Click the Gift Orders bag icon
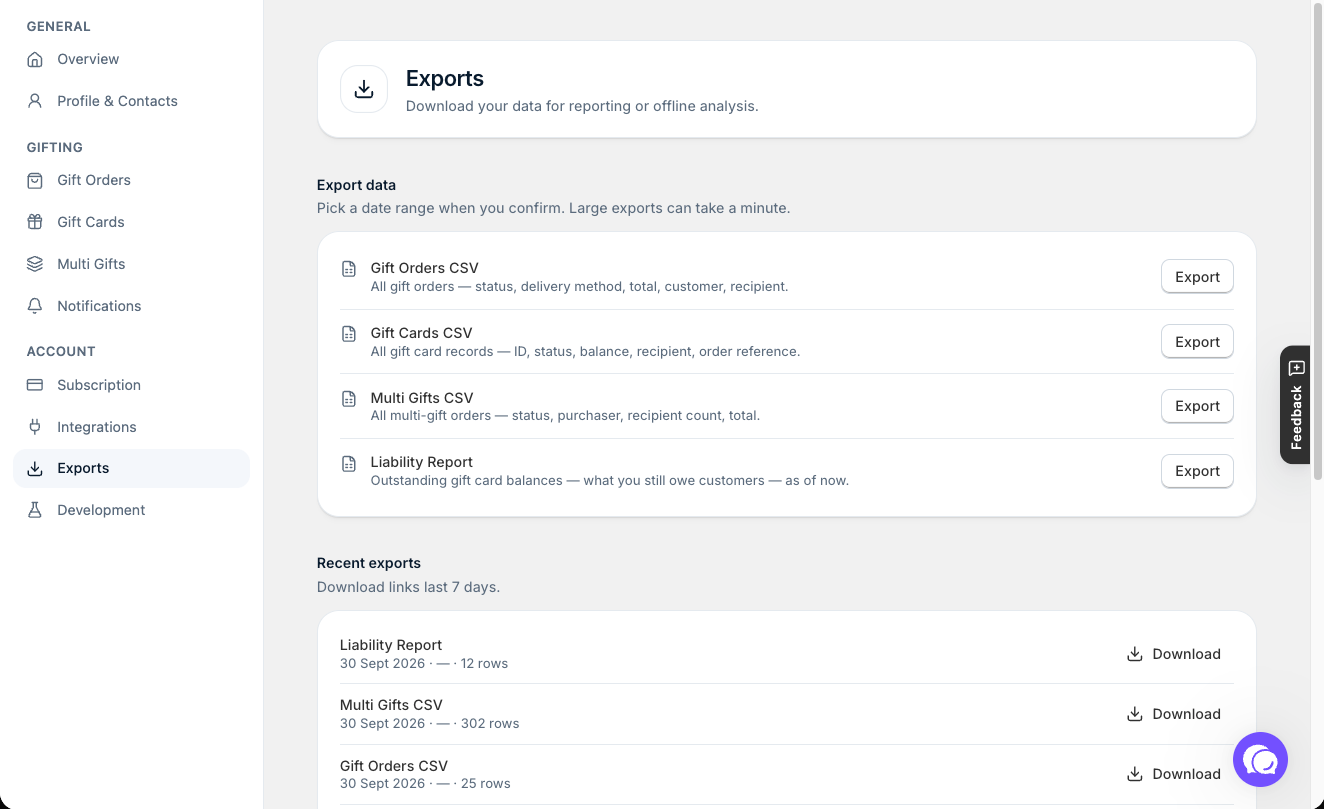The width and height of the screenshot is (1324, 809). (x=35, y=180)
